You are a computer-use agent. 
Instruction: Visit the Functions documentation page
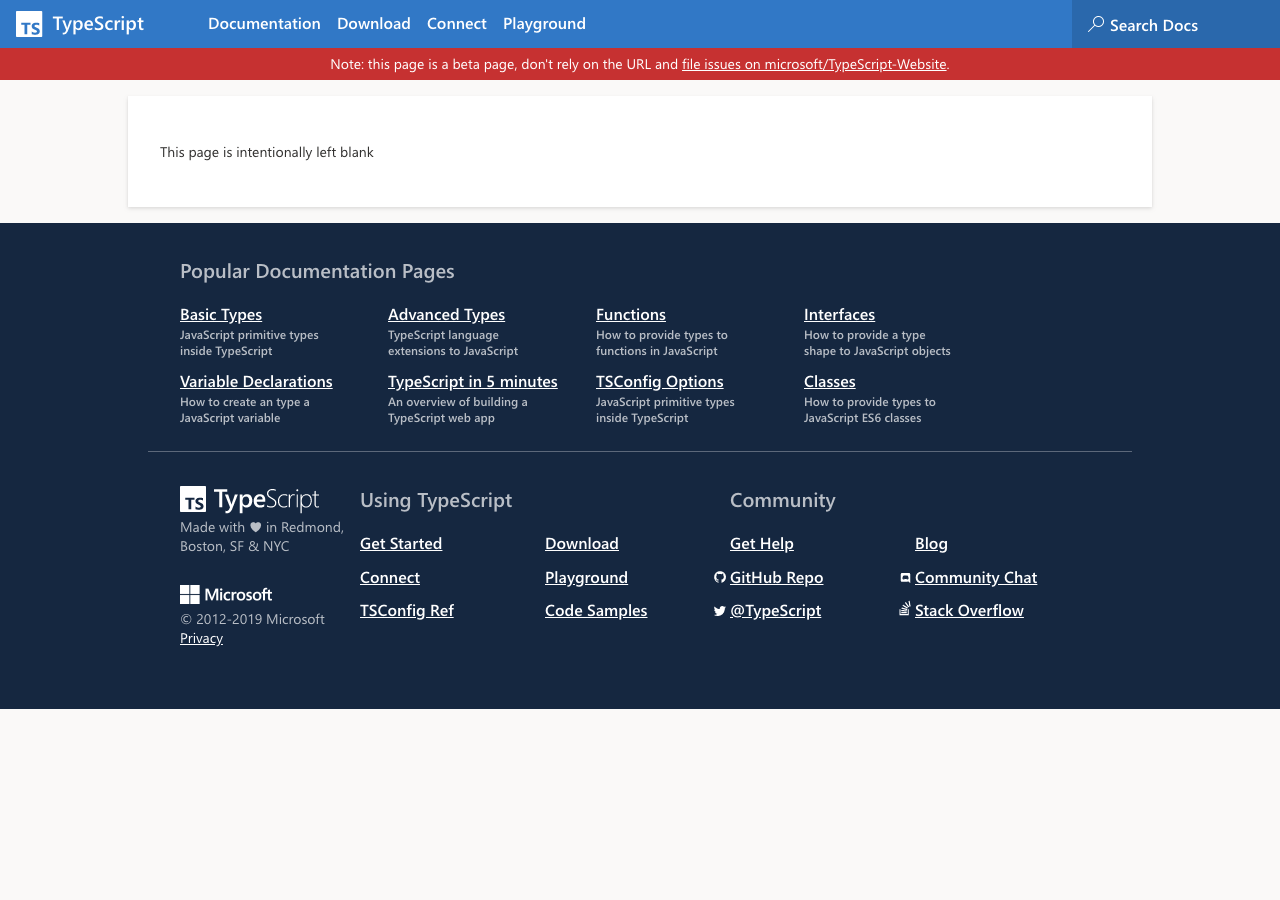[x=631, y=314]
